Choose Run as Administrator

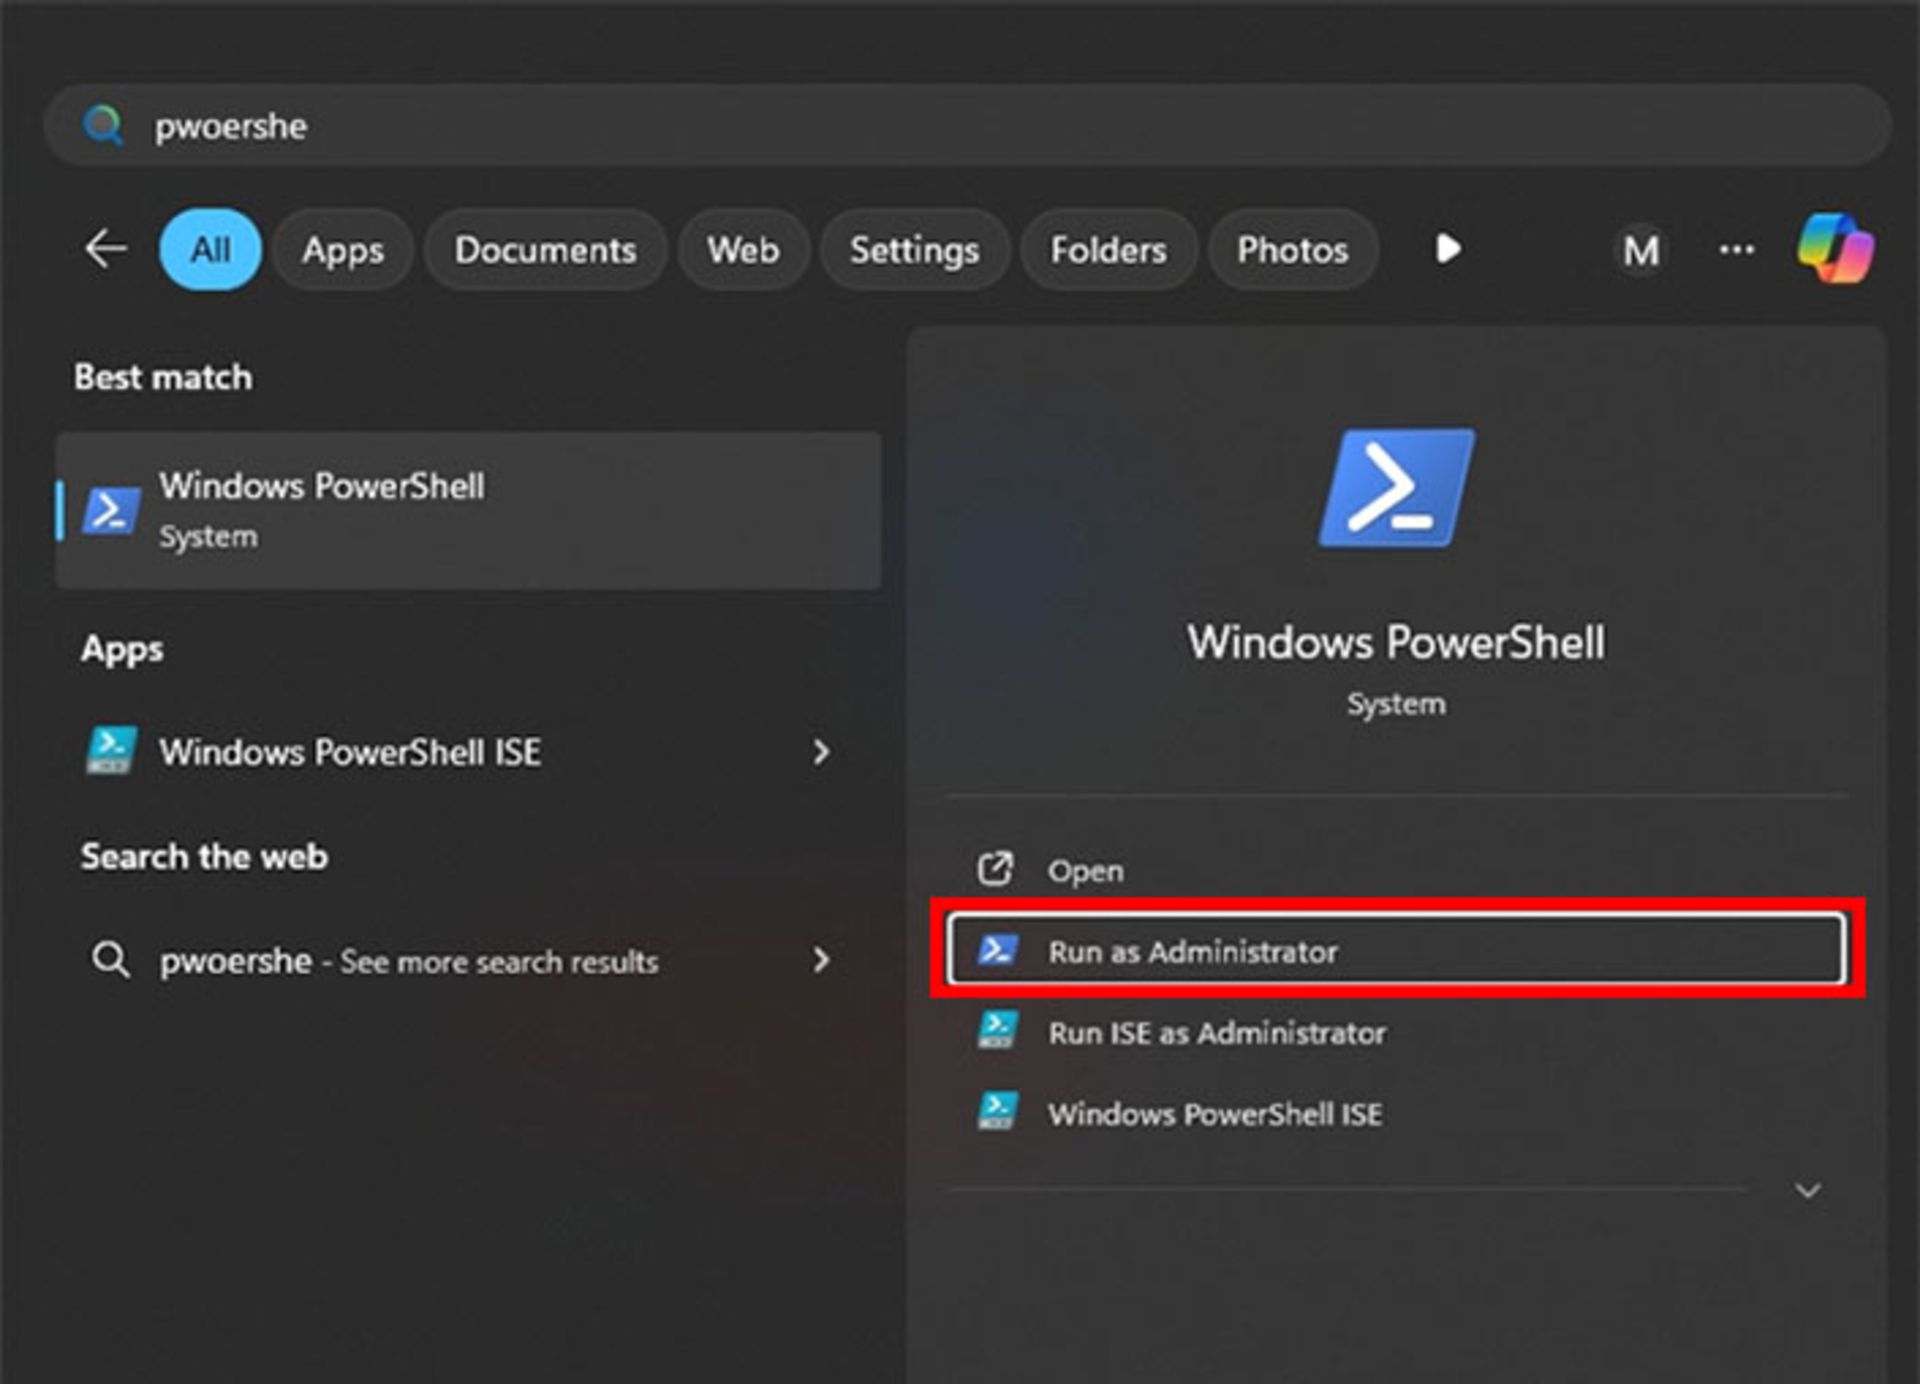pyautogui.click(x=1396, y=950)
